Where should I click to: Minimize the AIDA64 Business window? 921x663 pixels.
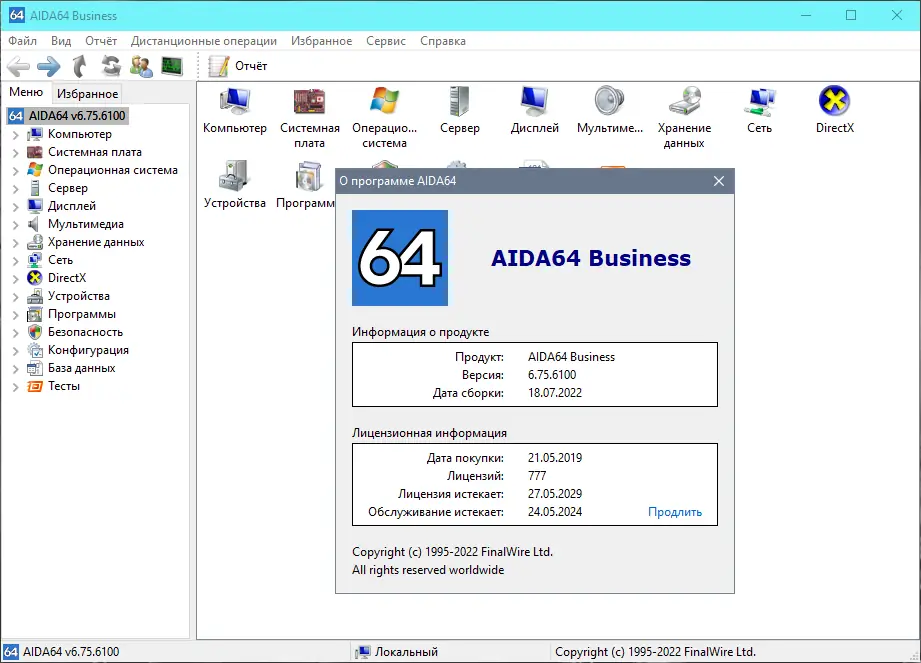point(806,15)
